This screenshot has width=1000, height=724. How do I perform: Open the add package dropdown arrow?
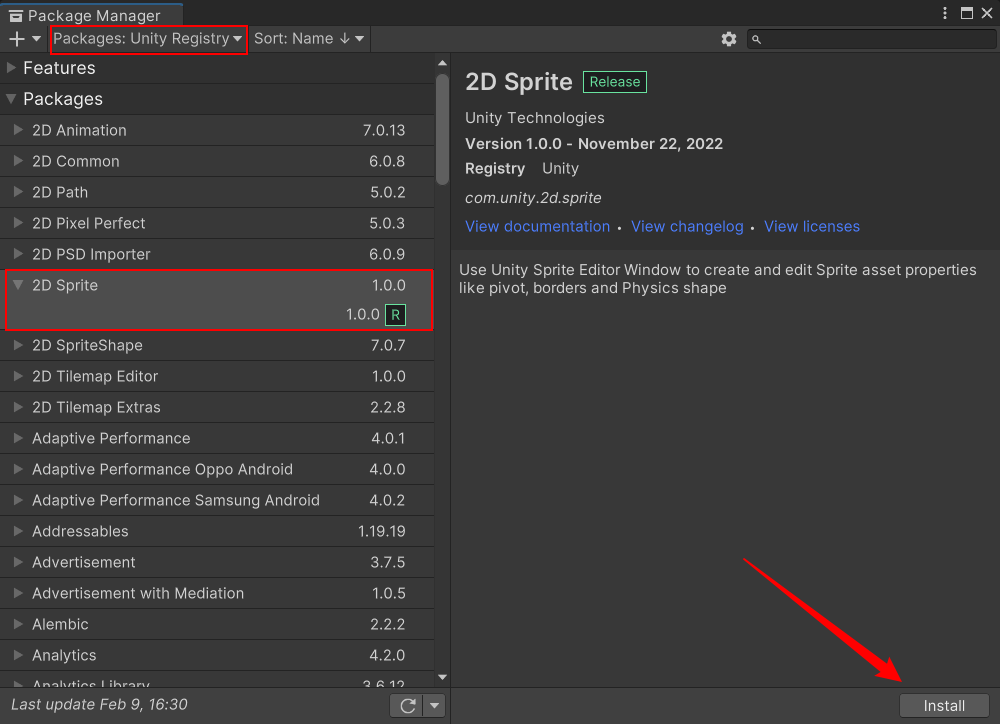[36, 39]
